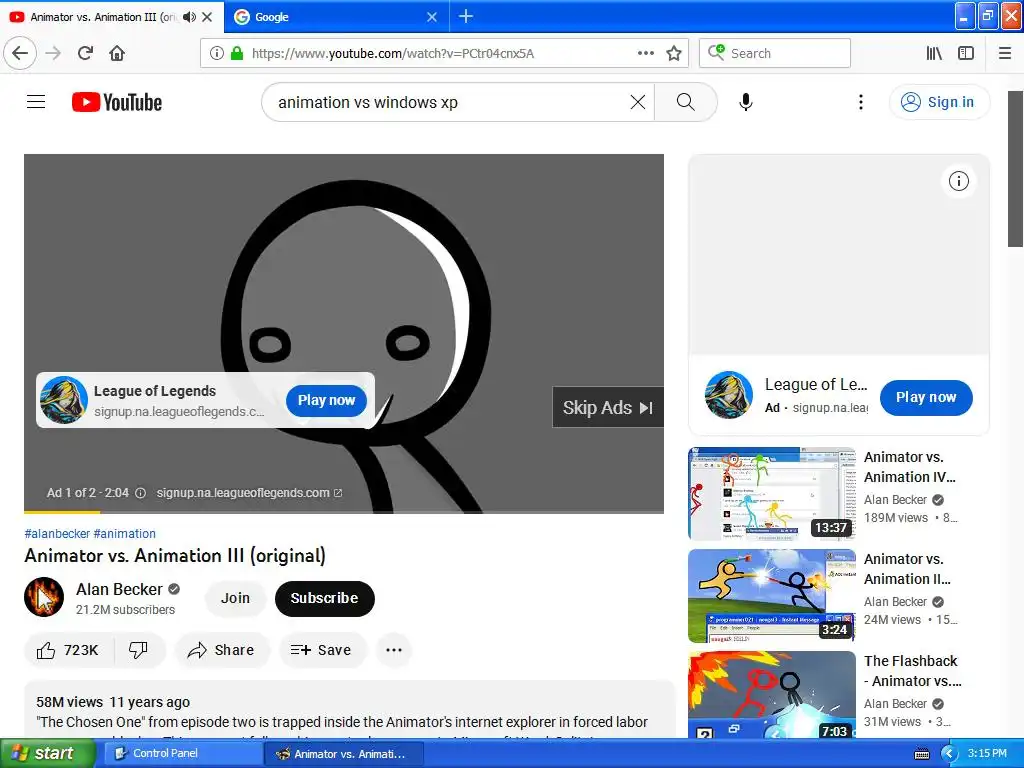Image resolution: width=1024 pixels, height=768 pixels.
Task: Open the browser home page
Action: (117, 53)
